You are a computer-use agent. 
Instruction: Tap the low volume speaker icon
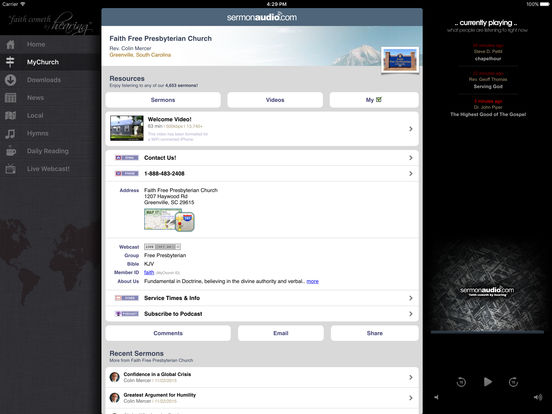click(437, 397)
